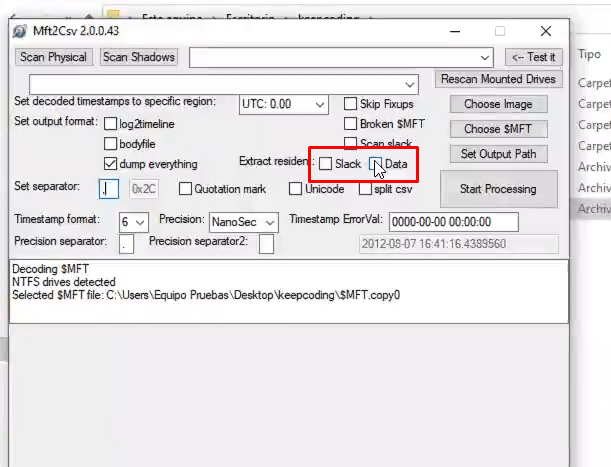611x467 pixels.
Task: Click the Scan Shadows button
Action: point(139,57)
